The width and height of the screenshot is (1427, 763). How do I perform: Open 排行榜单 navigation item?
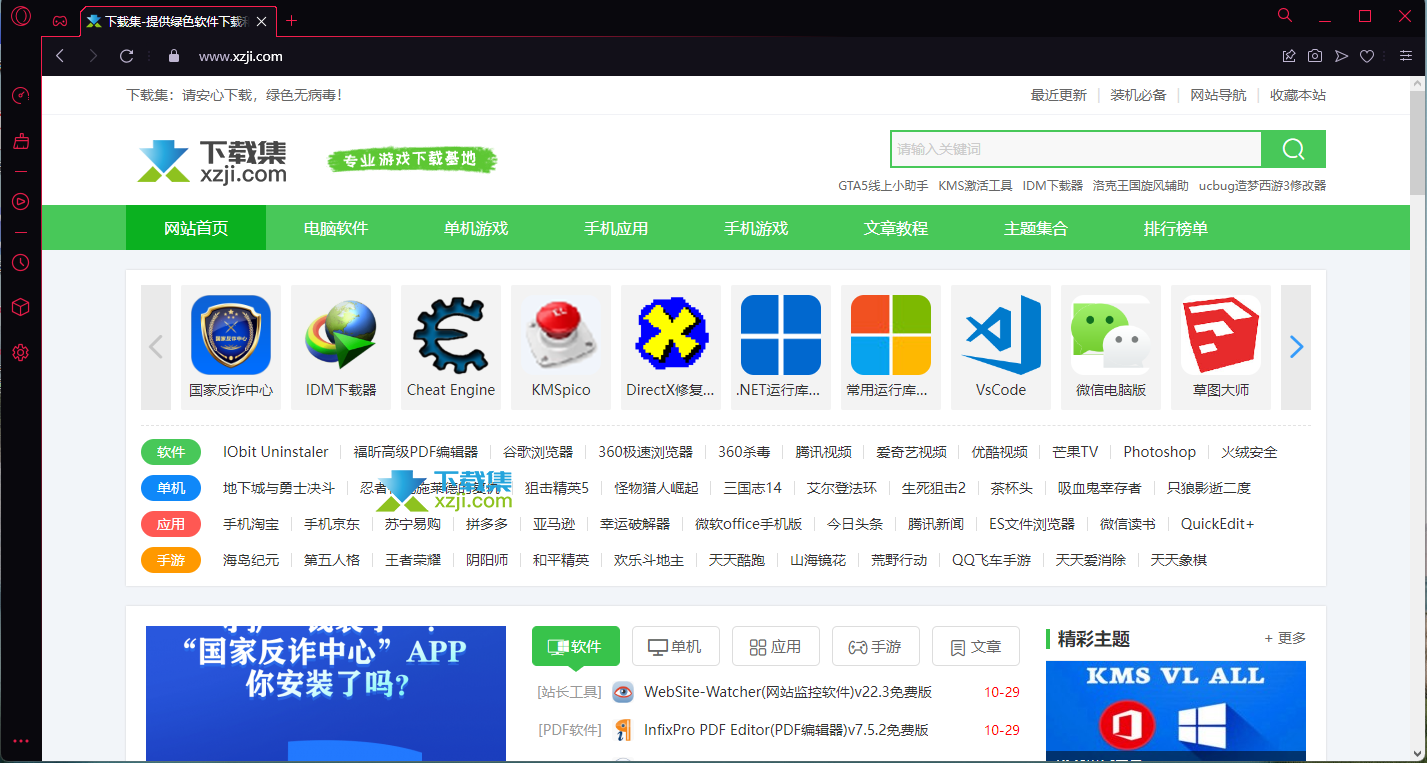tap(1176, 228)
